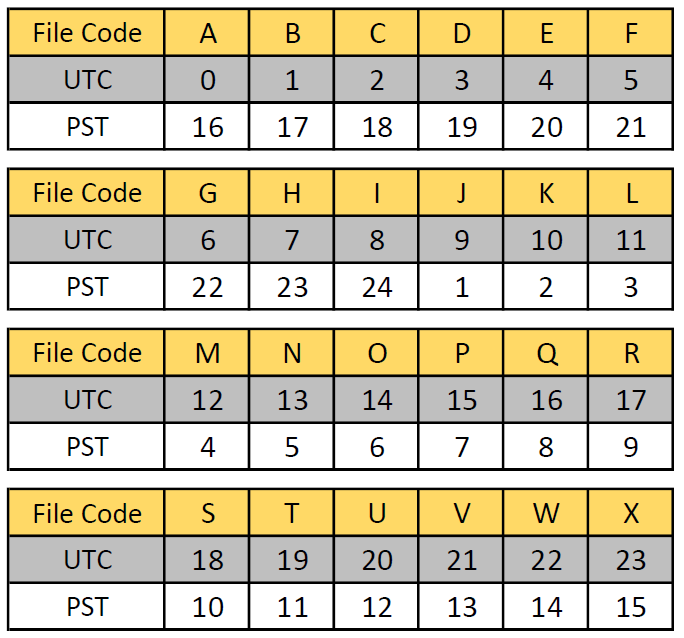Click PST value 12 under letter U
This screenshot has height=638, width=684.
coord(377,607)
